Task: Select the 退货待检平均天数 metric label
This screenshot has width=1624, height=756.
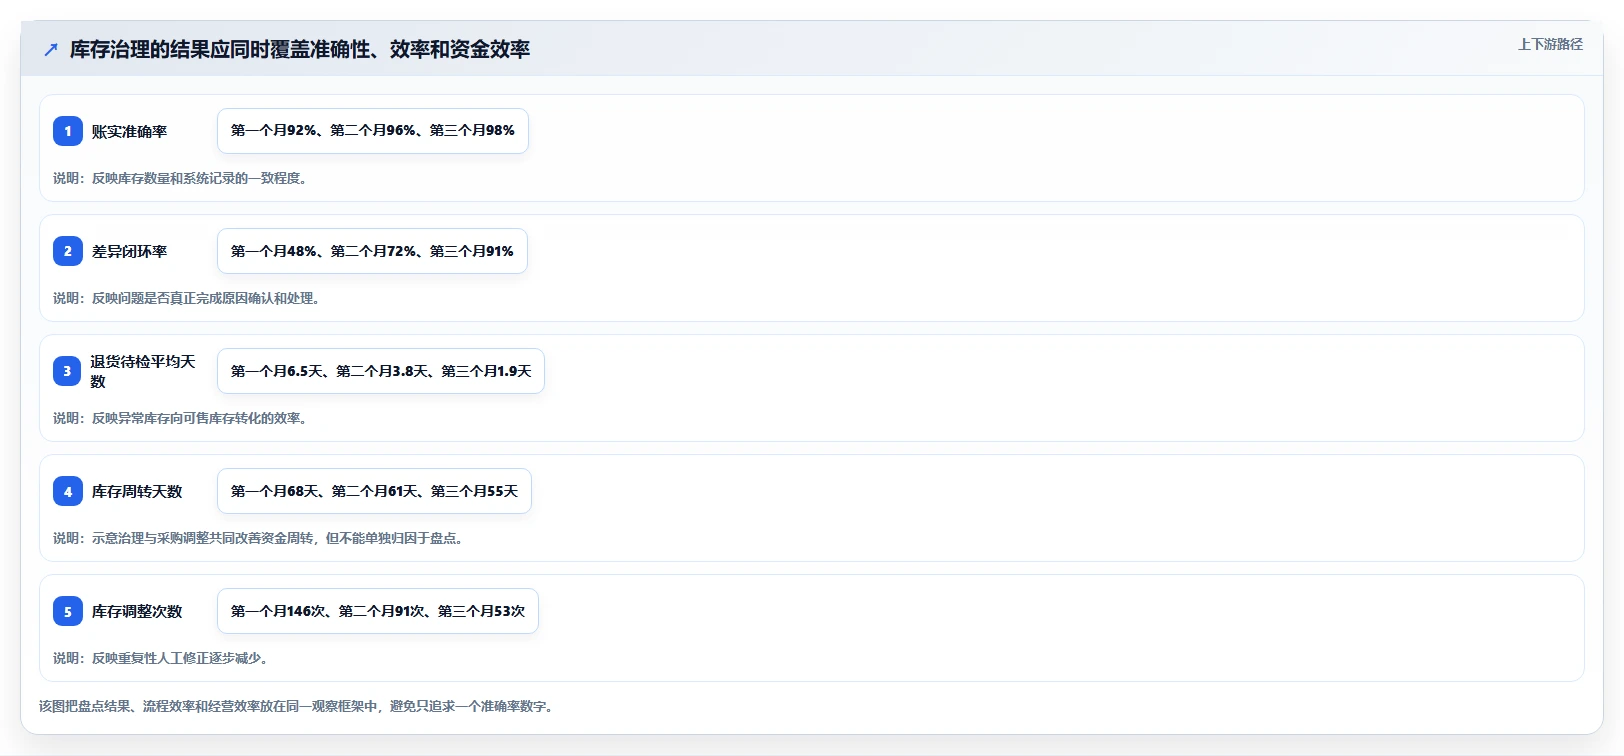Action: (x=143, y=371)
